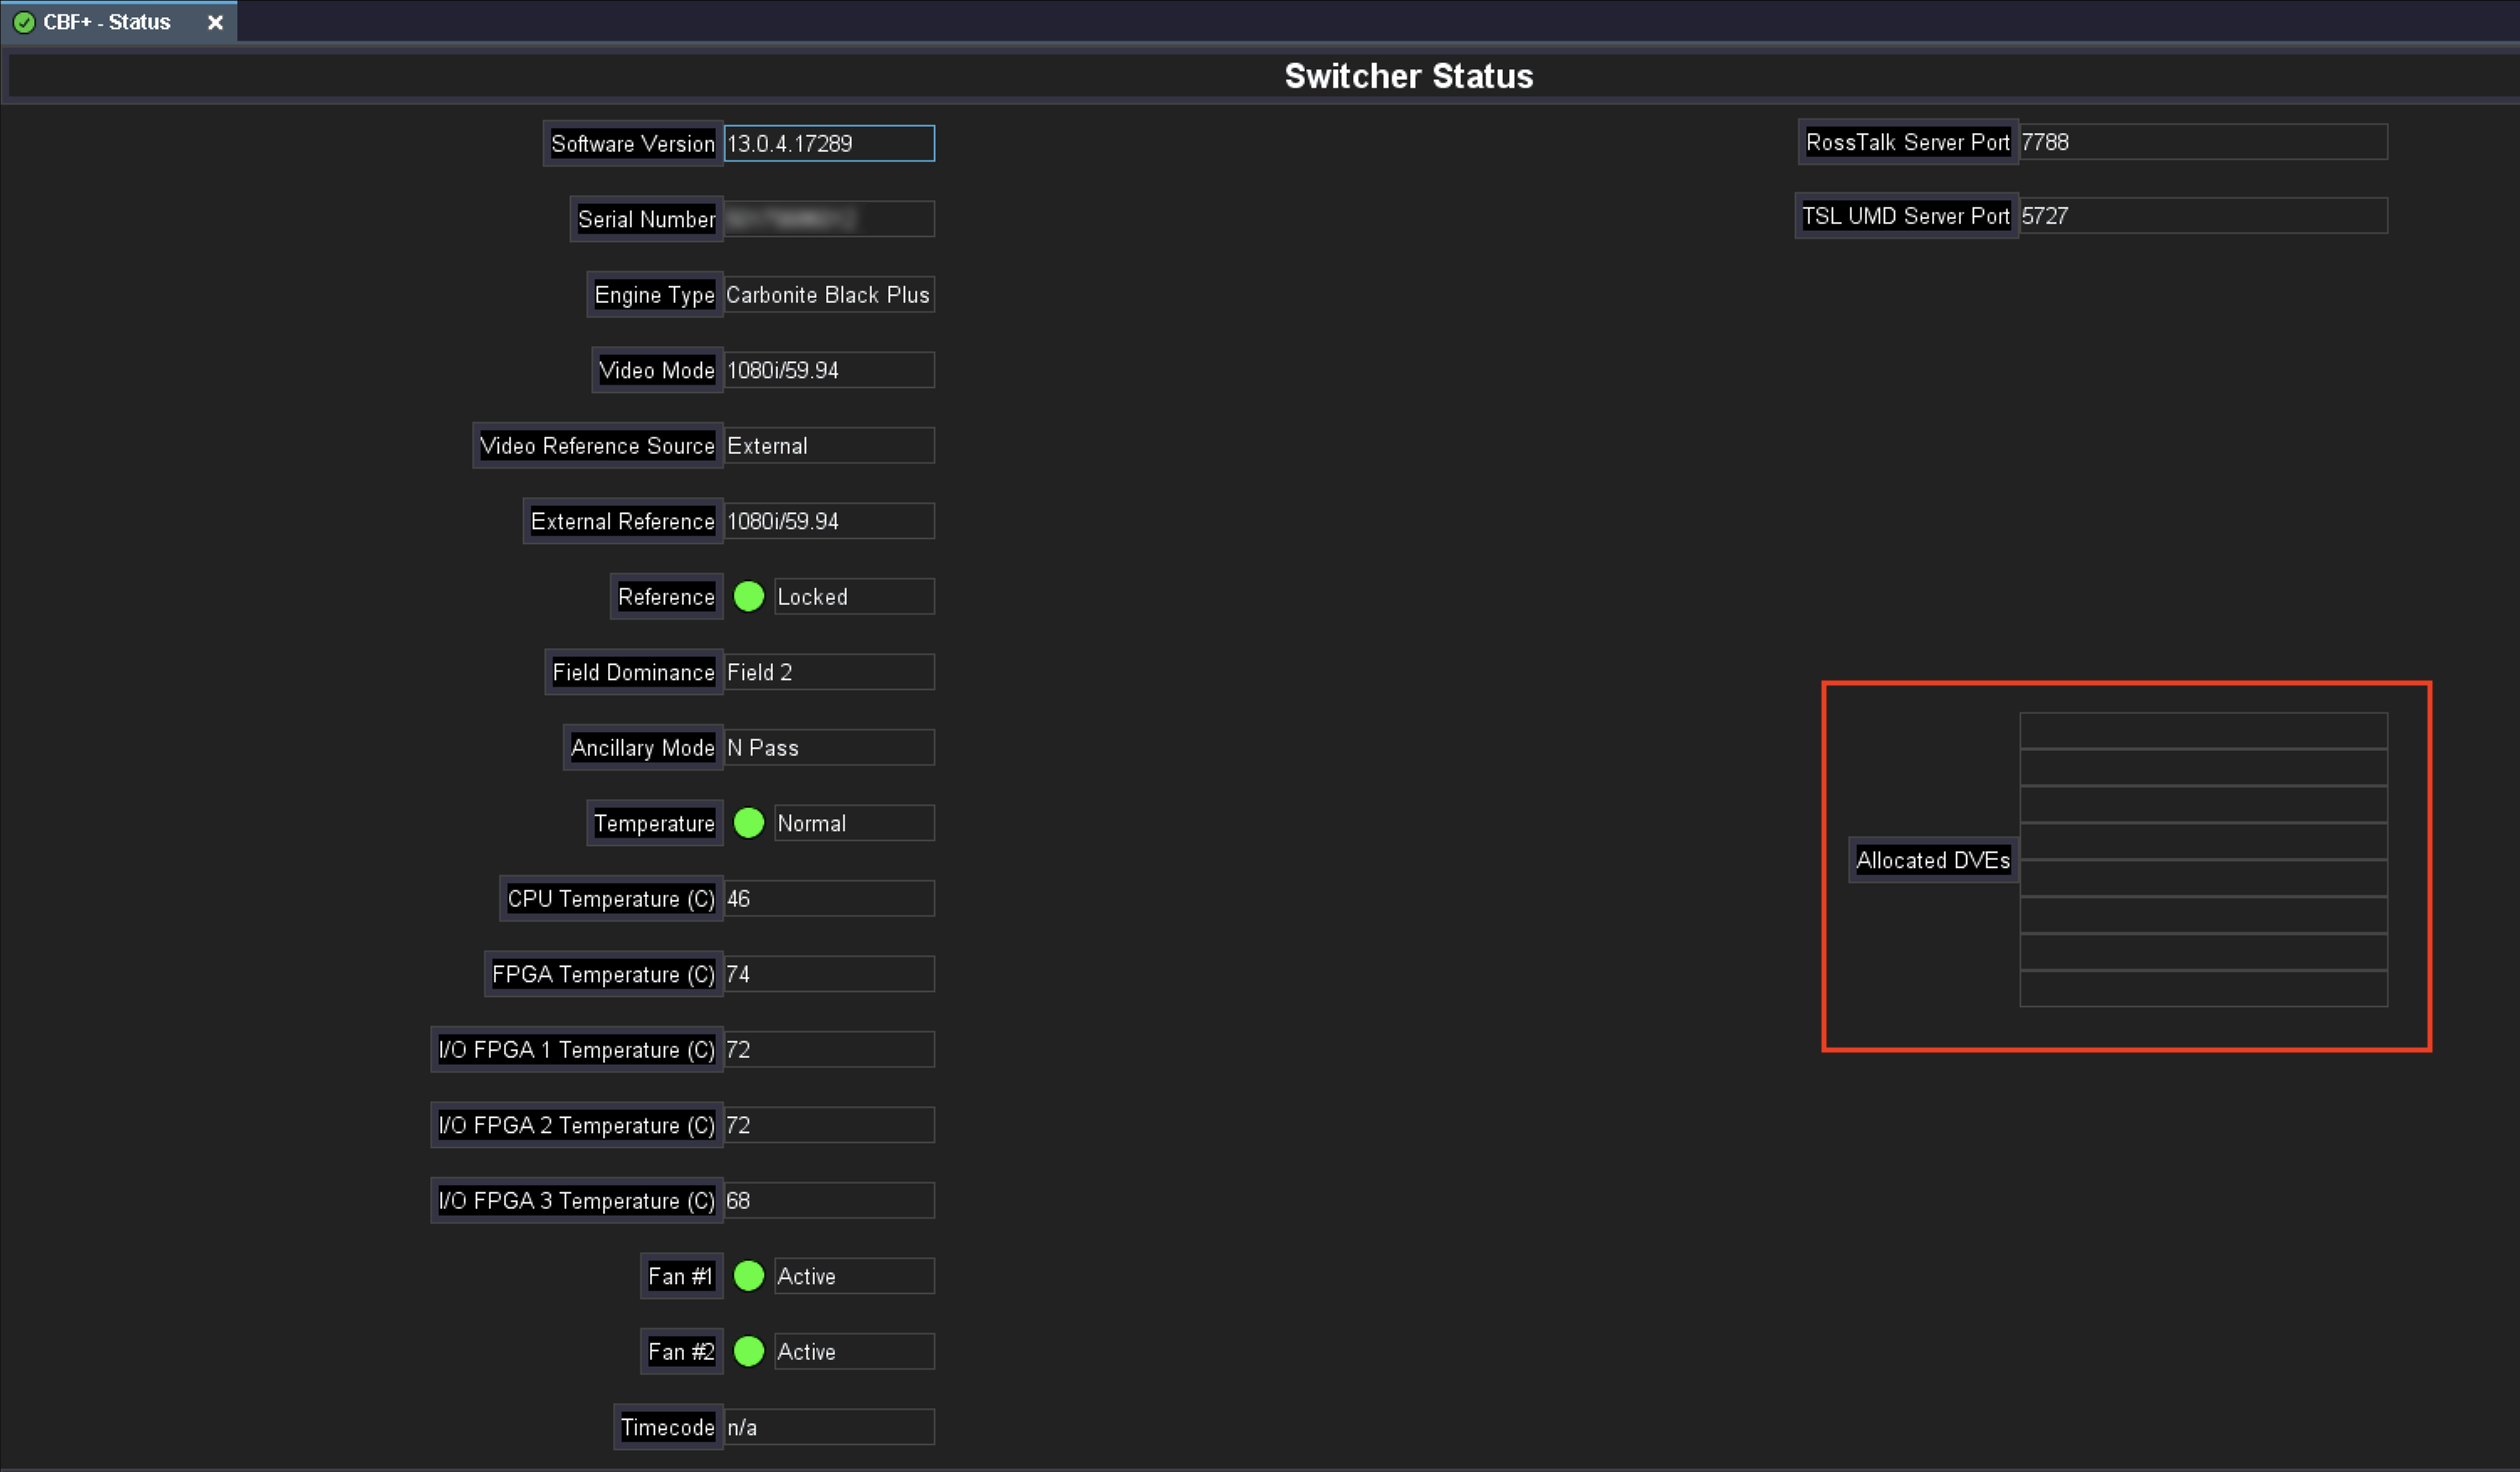Click the Reference locked green indicator

coord(748,597)
